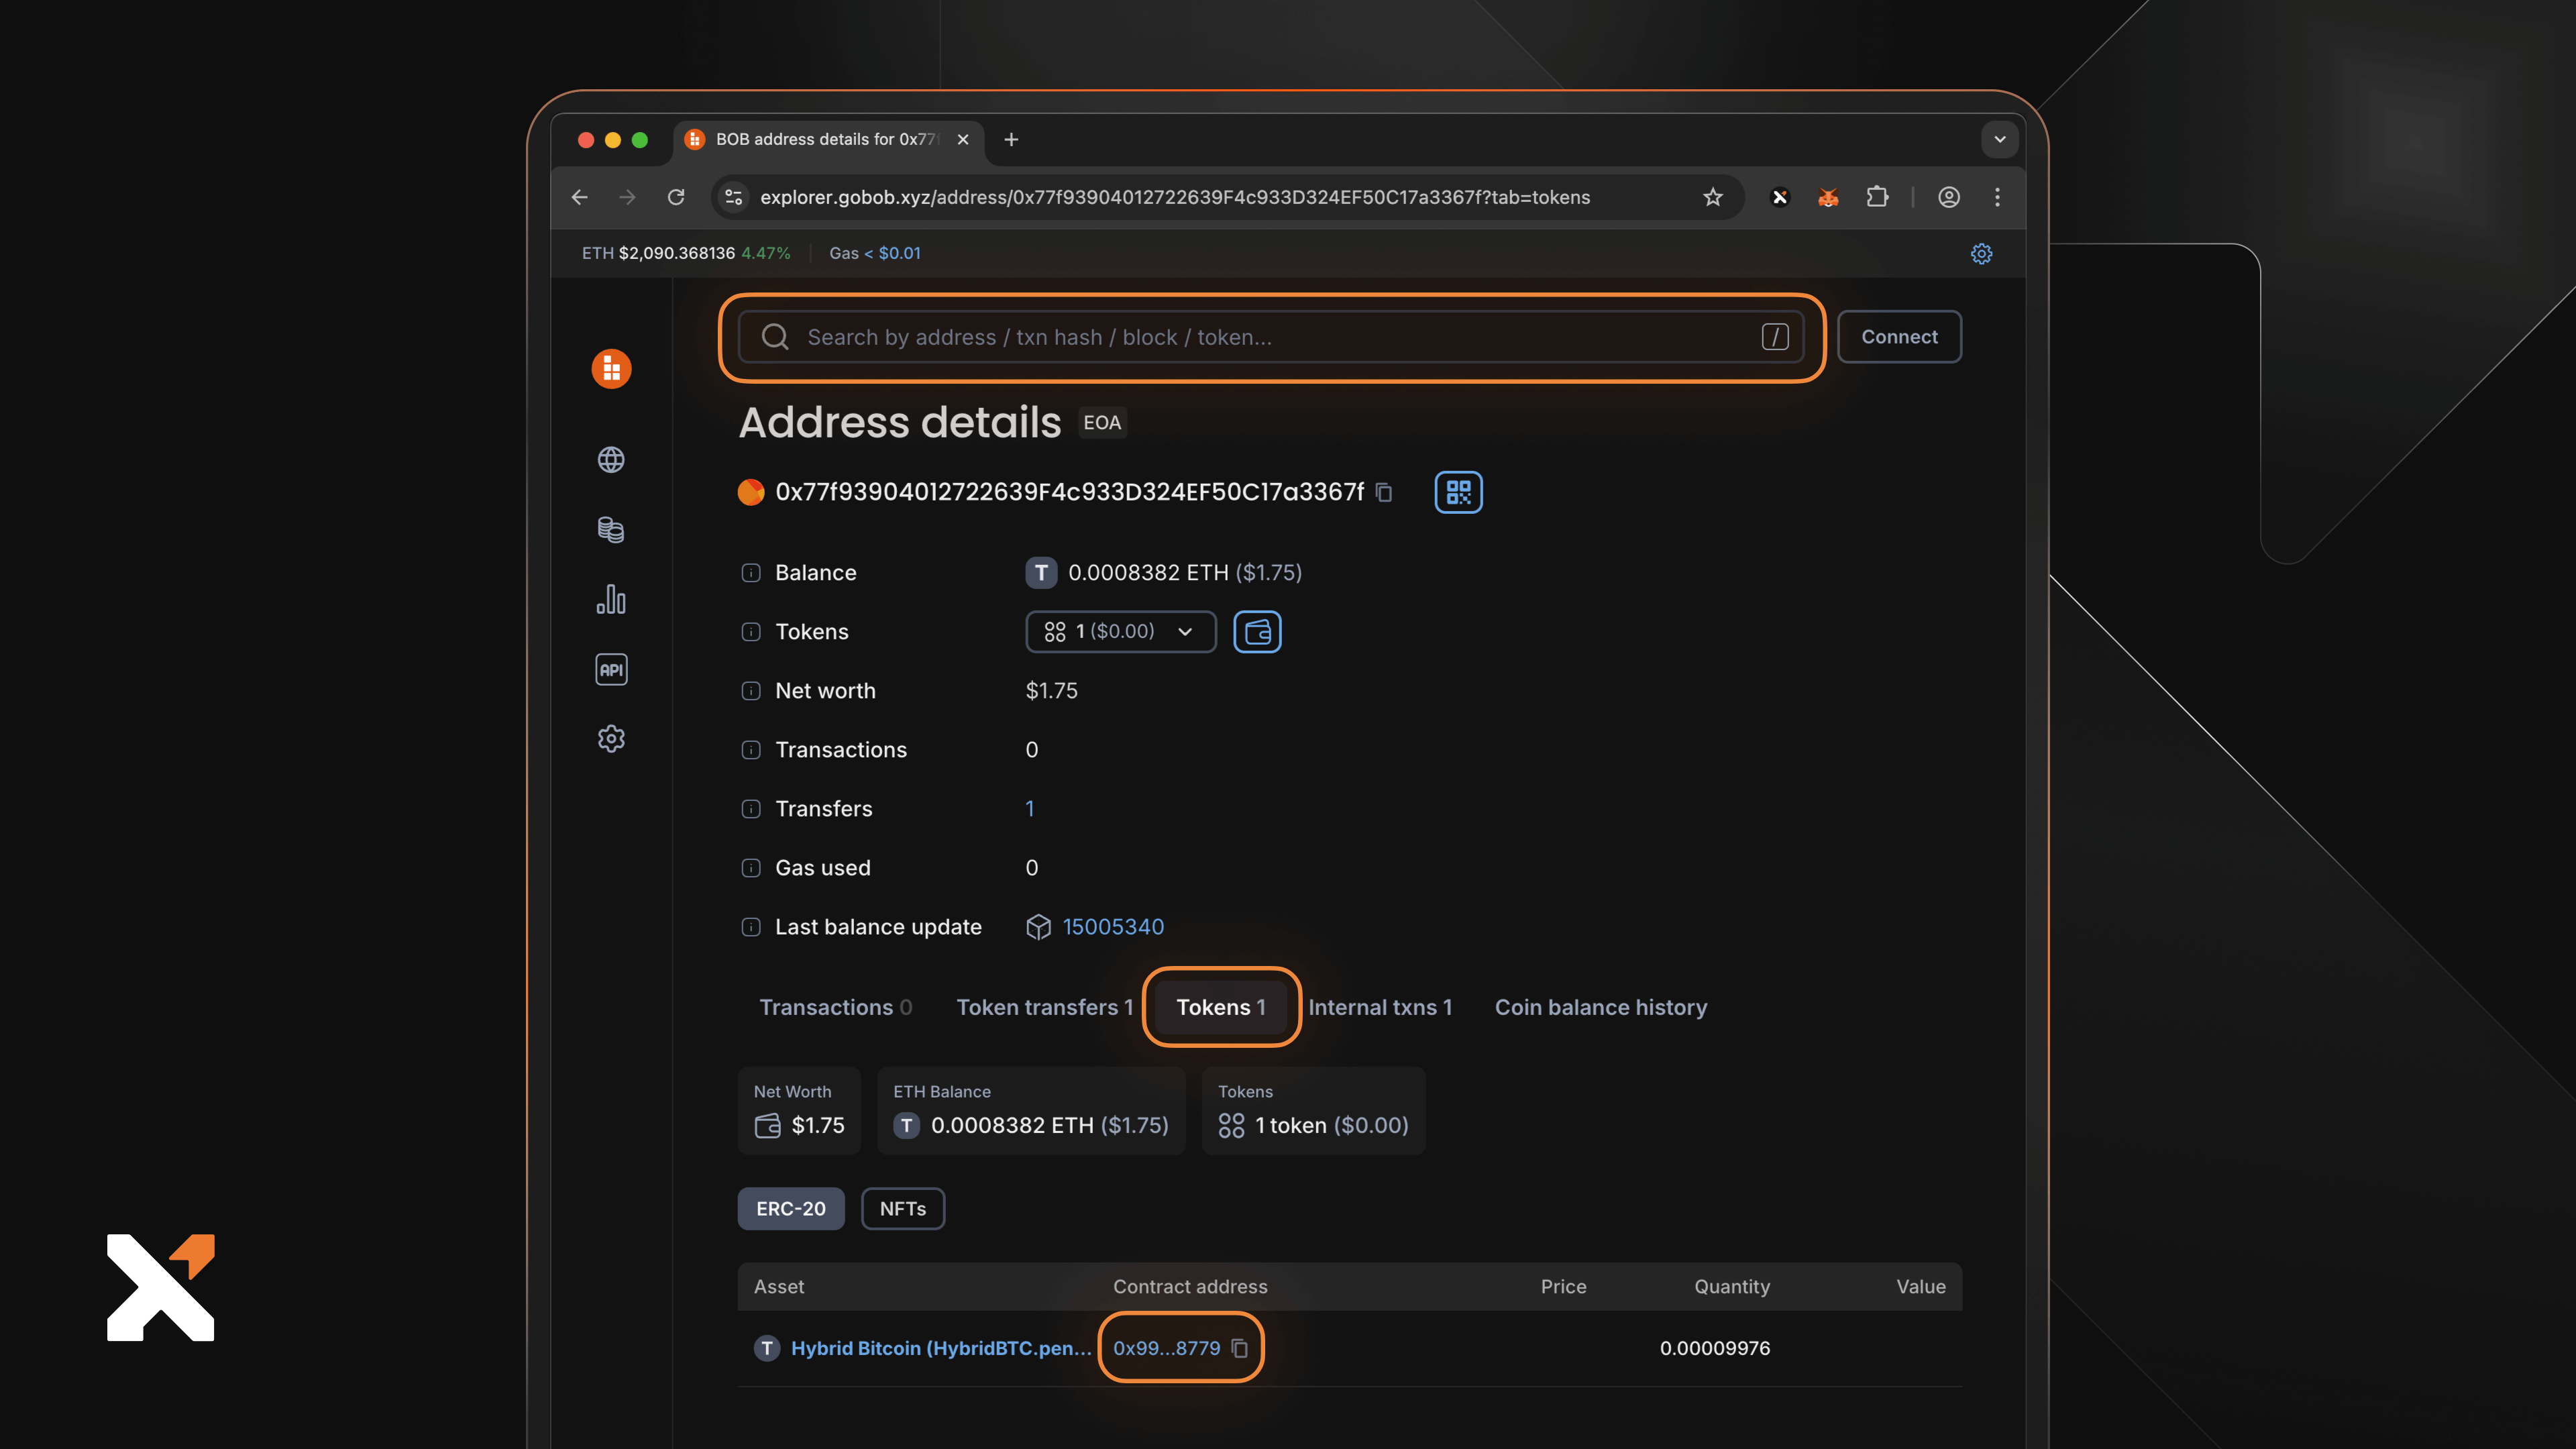
Task: Show the address QR code
Action: 1458,492
